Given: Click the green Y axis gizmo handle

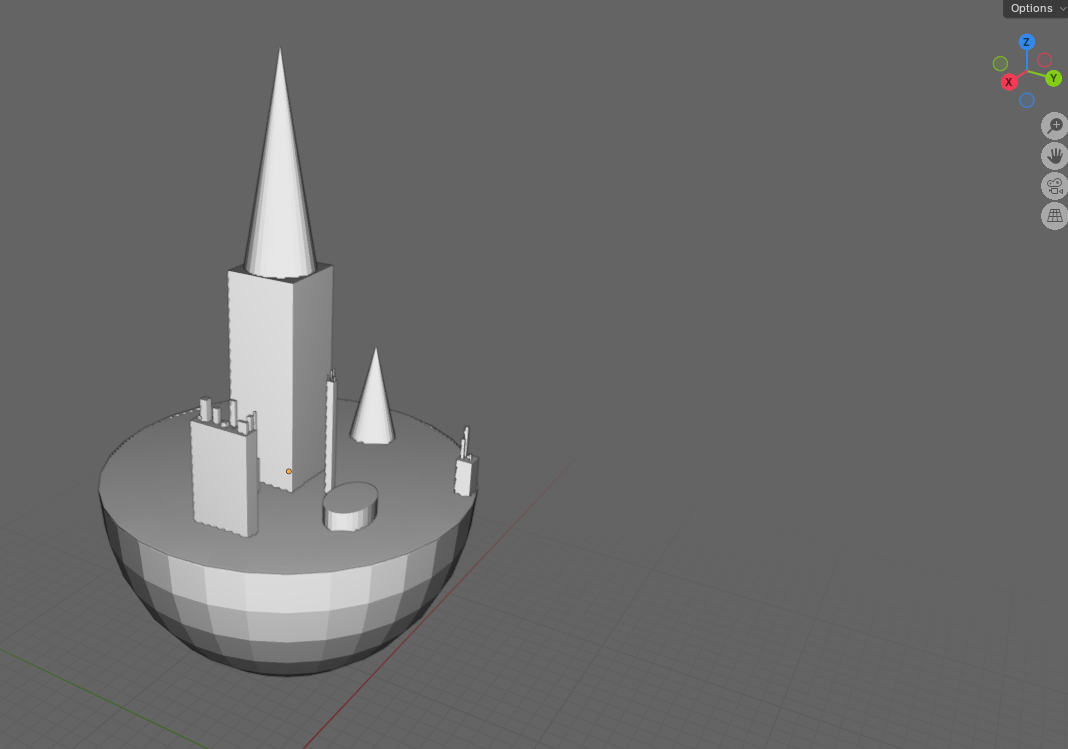Looking at the screenshot, I should click(1053, 78).
